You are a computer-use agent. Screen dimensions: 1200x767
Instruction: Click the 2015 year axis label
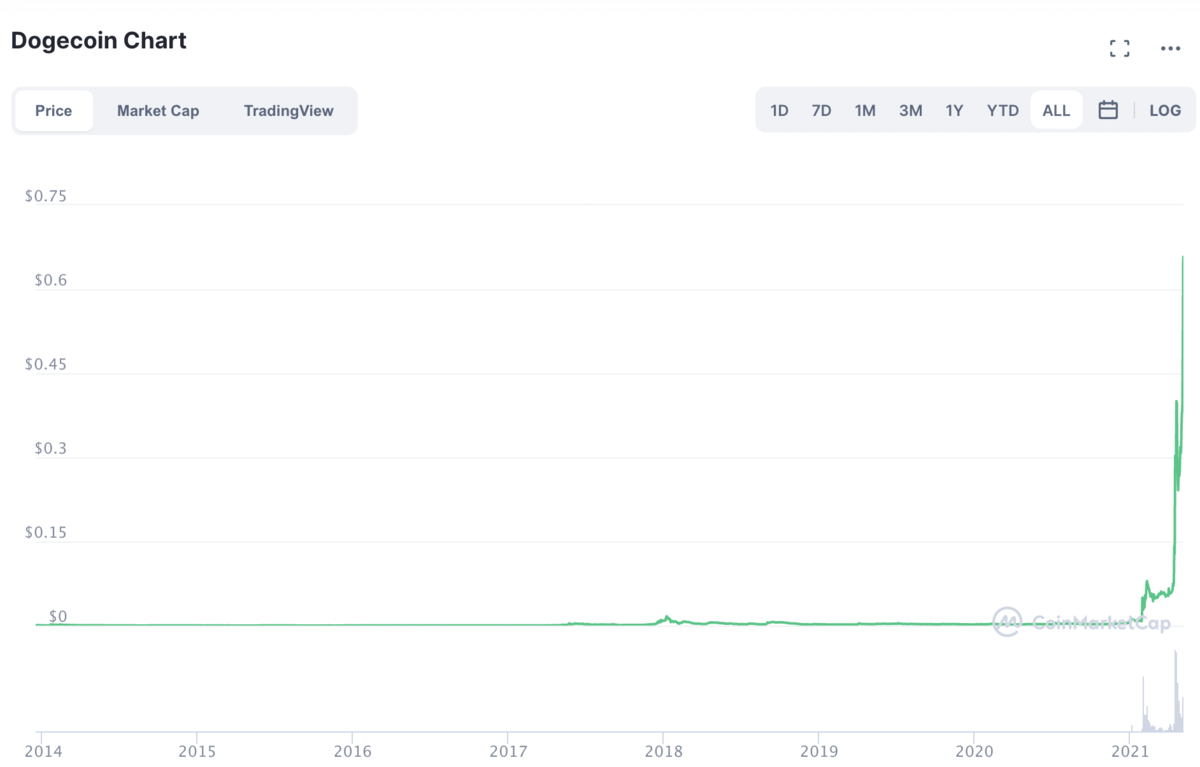(197, 750)
